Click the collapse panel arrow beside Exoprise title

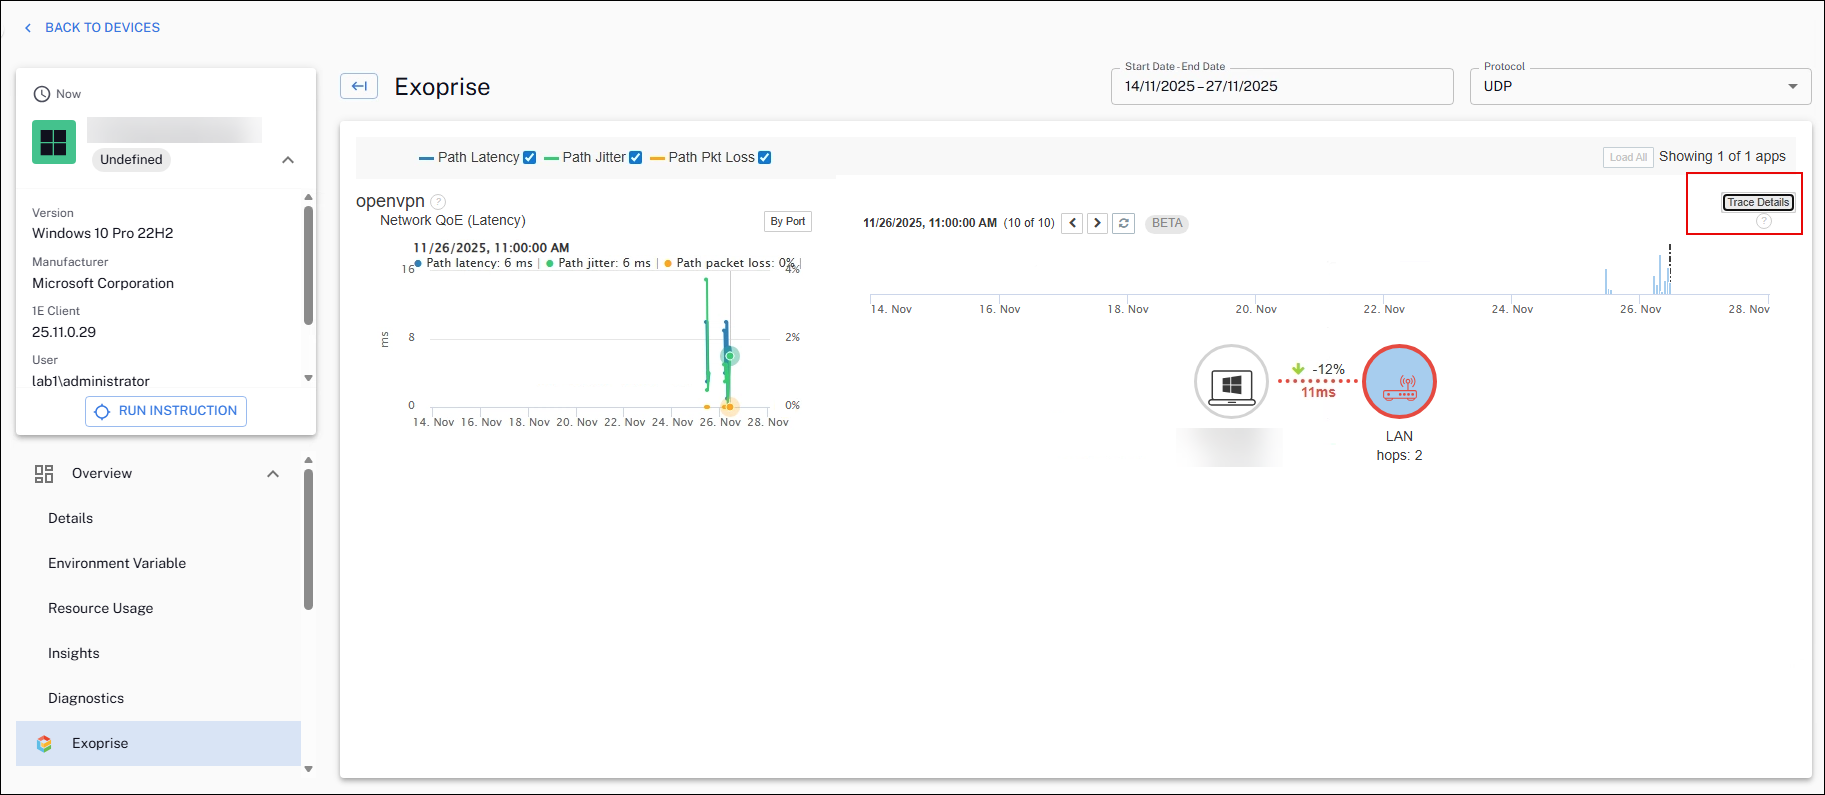pos(359,86)
